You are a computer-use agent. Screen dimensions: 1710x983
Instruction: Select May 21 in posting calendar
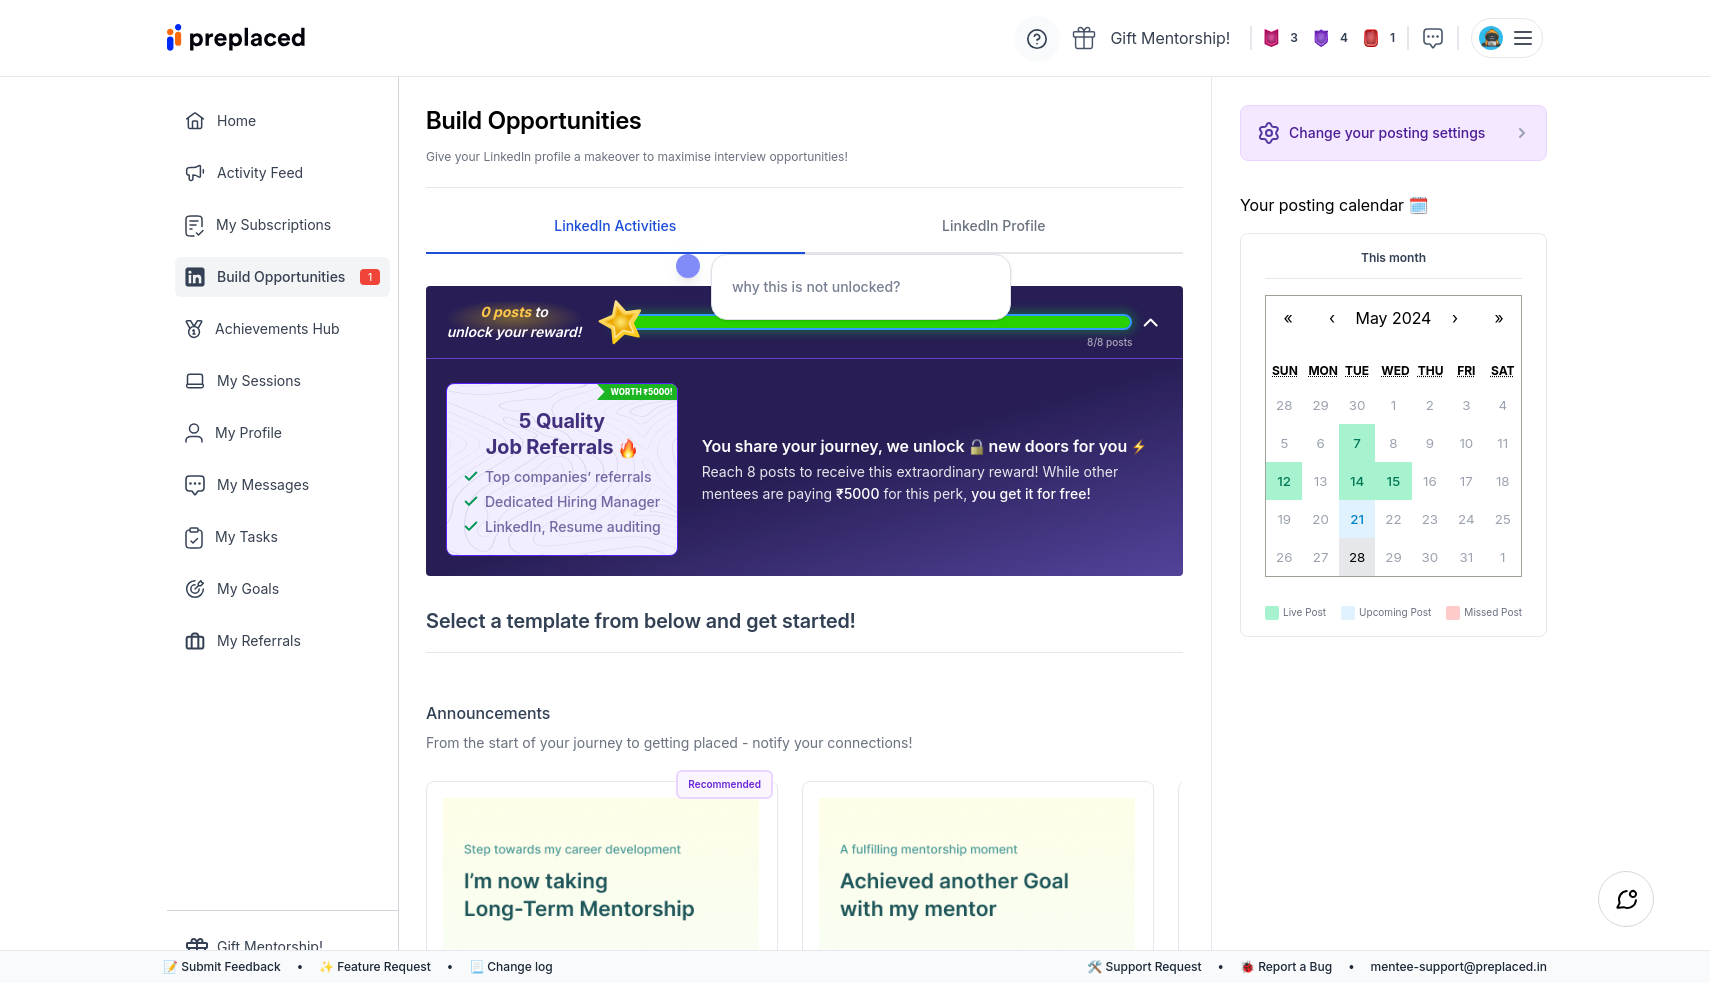(x=1357, y=520)
